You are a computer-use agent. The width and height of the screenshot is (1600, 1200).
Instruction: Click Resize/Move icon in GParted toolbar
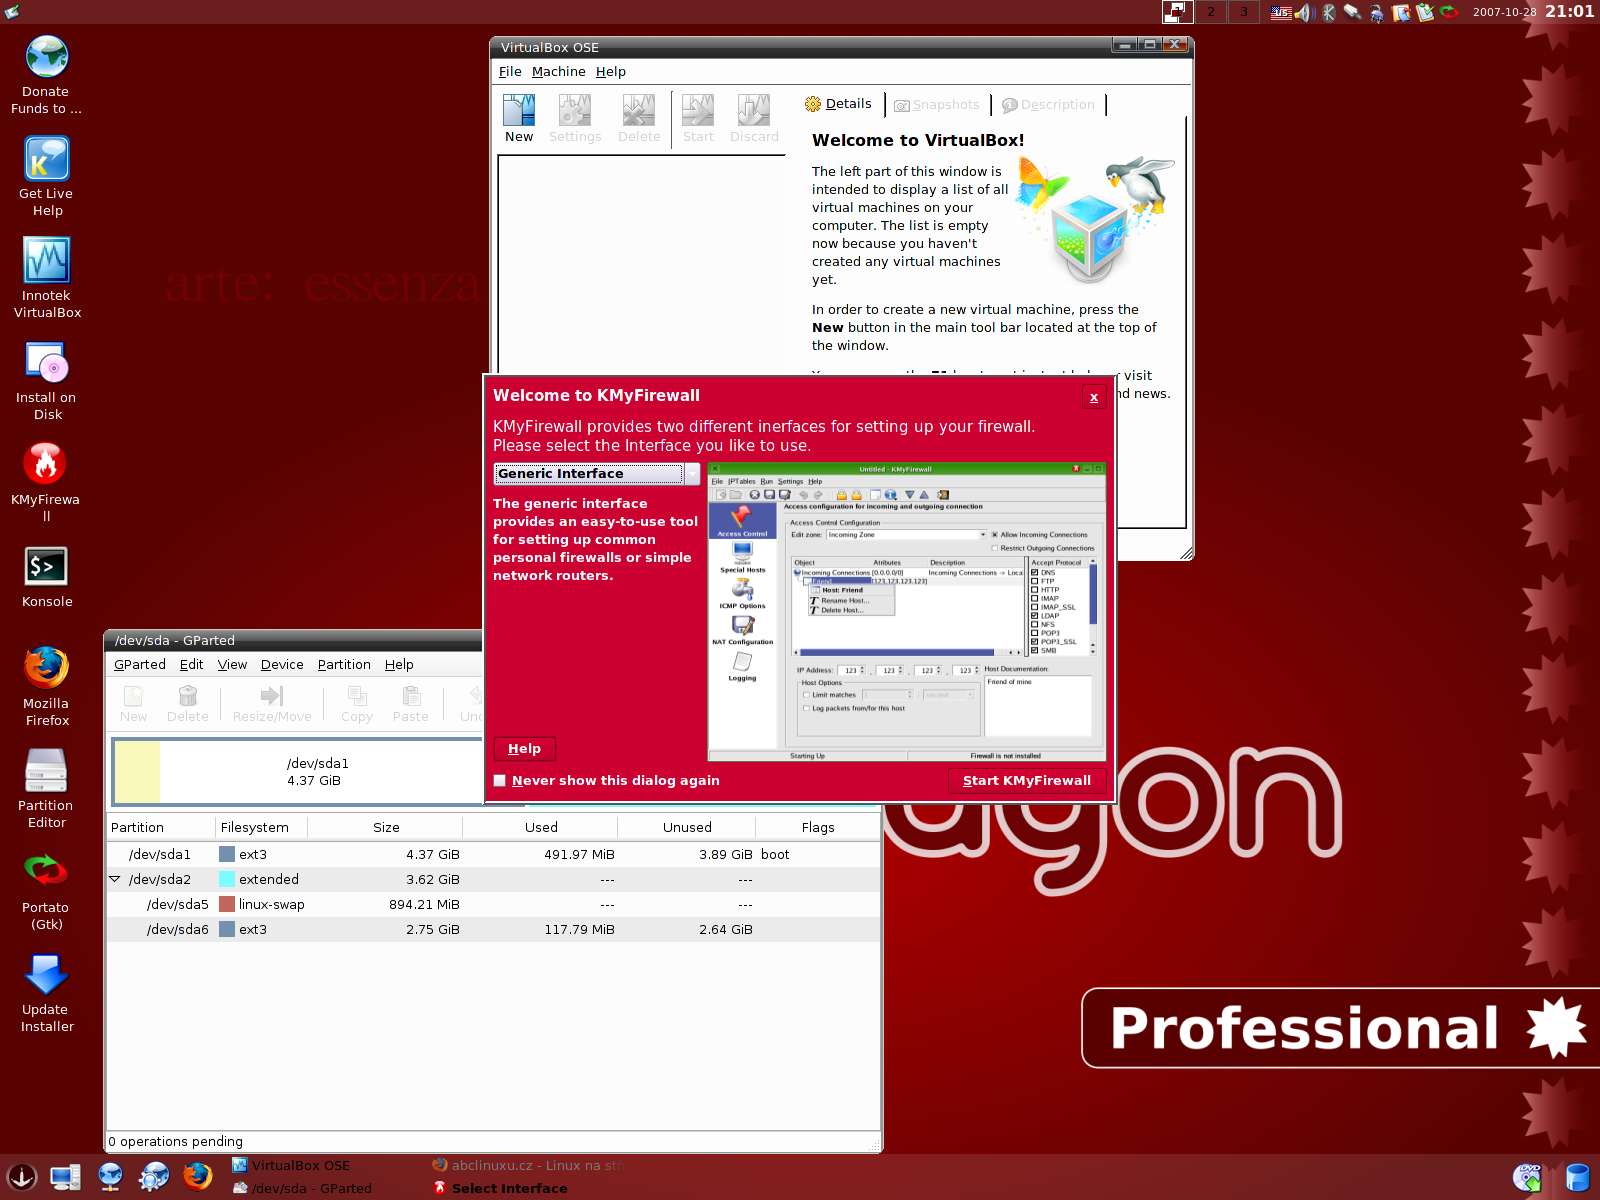(x=272, y=703)
